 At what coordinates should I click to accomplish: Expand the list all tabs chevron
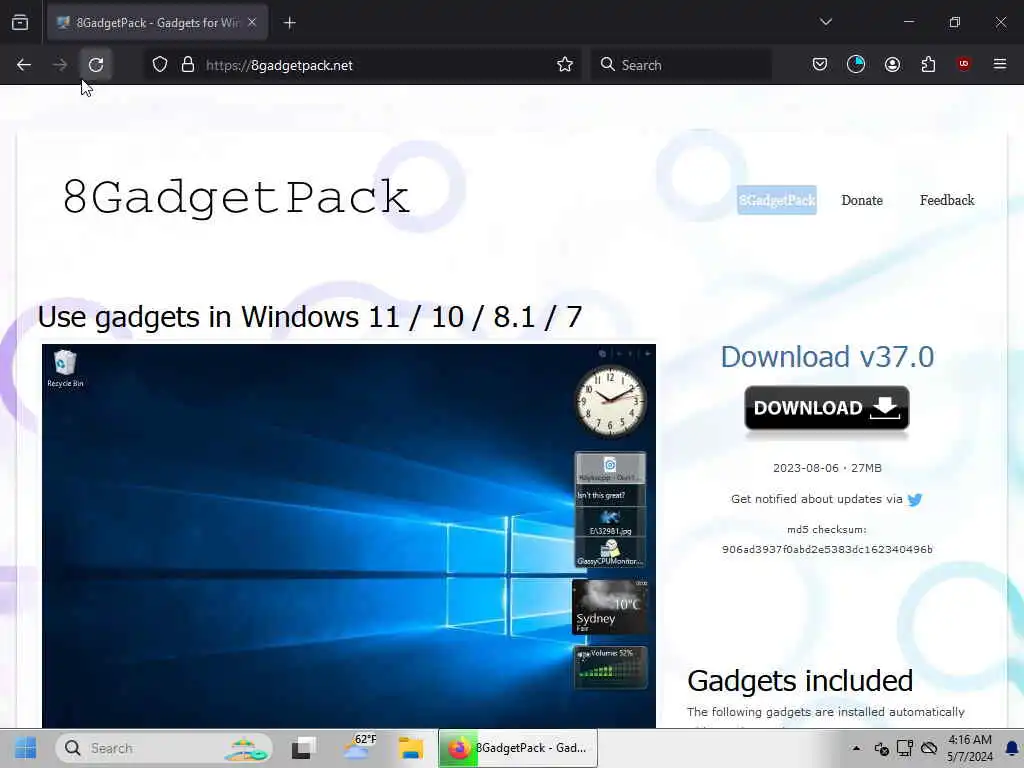pos(825,22)
